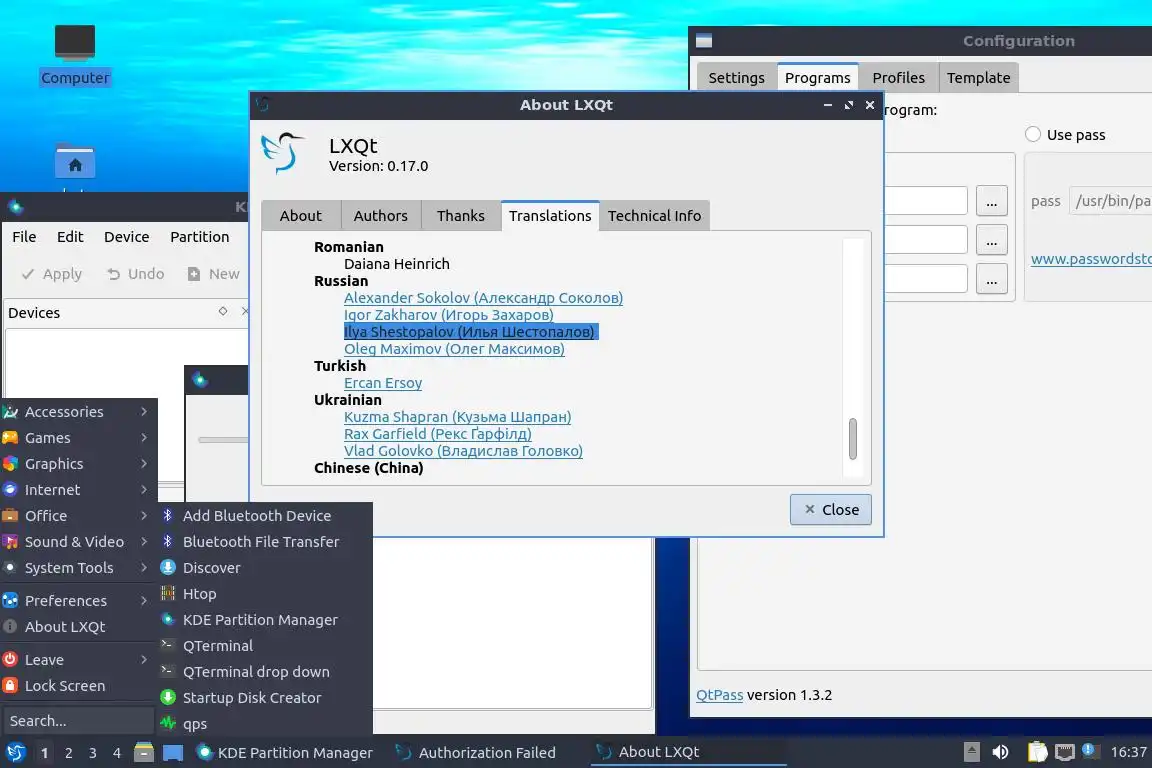
Task: Open Alexander Sokolov translator link
Action: pyautogui.click(x=483, y=298)
